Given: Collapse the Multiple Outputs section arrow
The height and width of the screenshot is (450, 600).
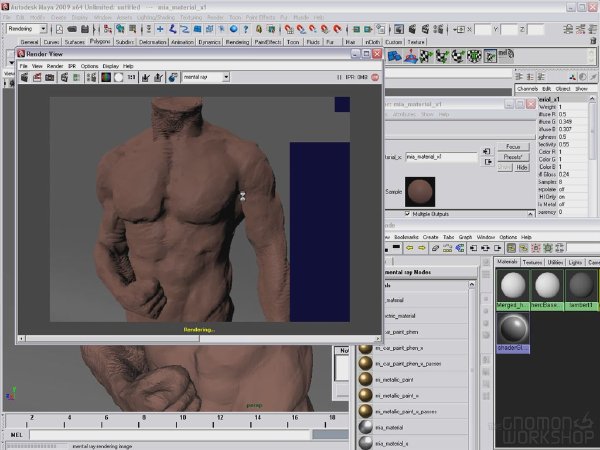Looking at the screenshot, I should (530, 214).
